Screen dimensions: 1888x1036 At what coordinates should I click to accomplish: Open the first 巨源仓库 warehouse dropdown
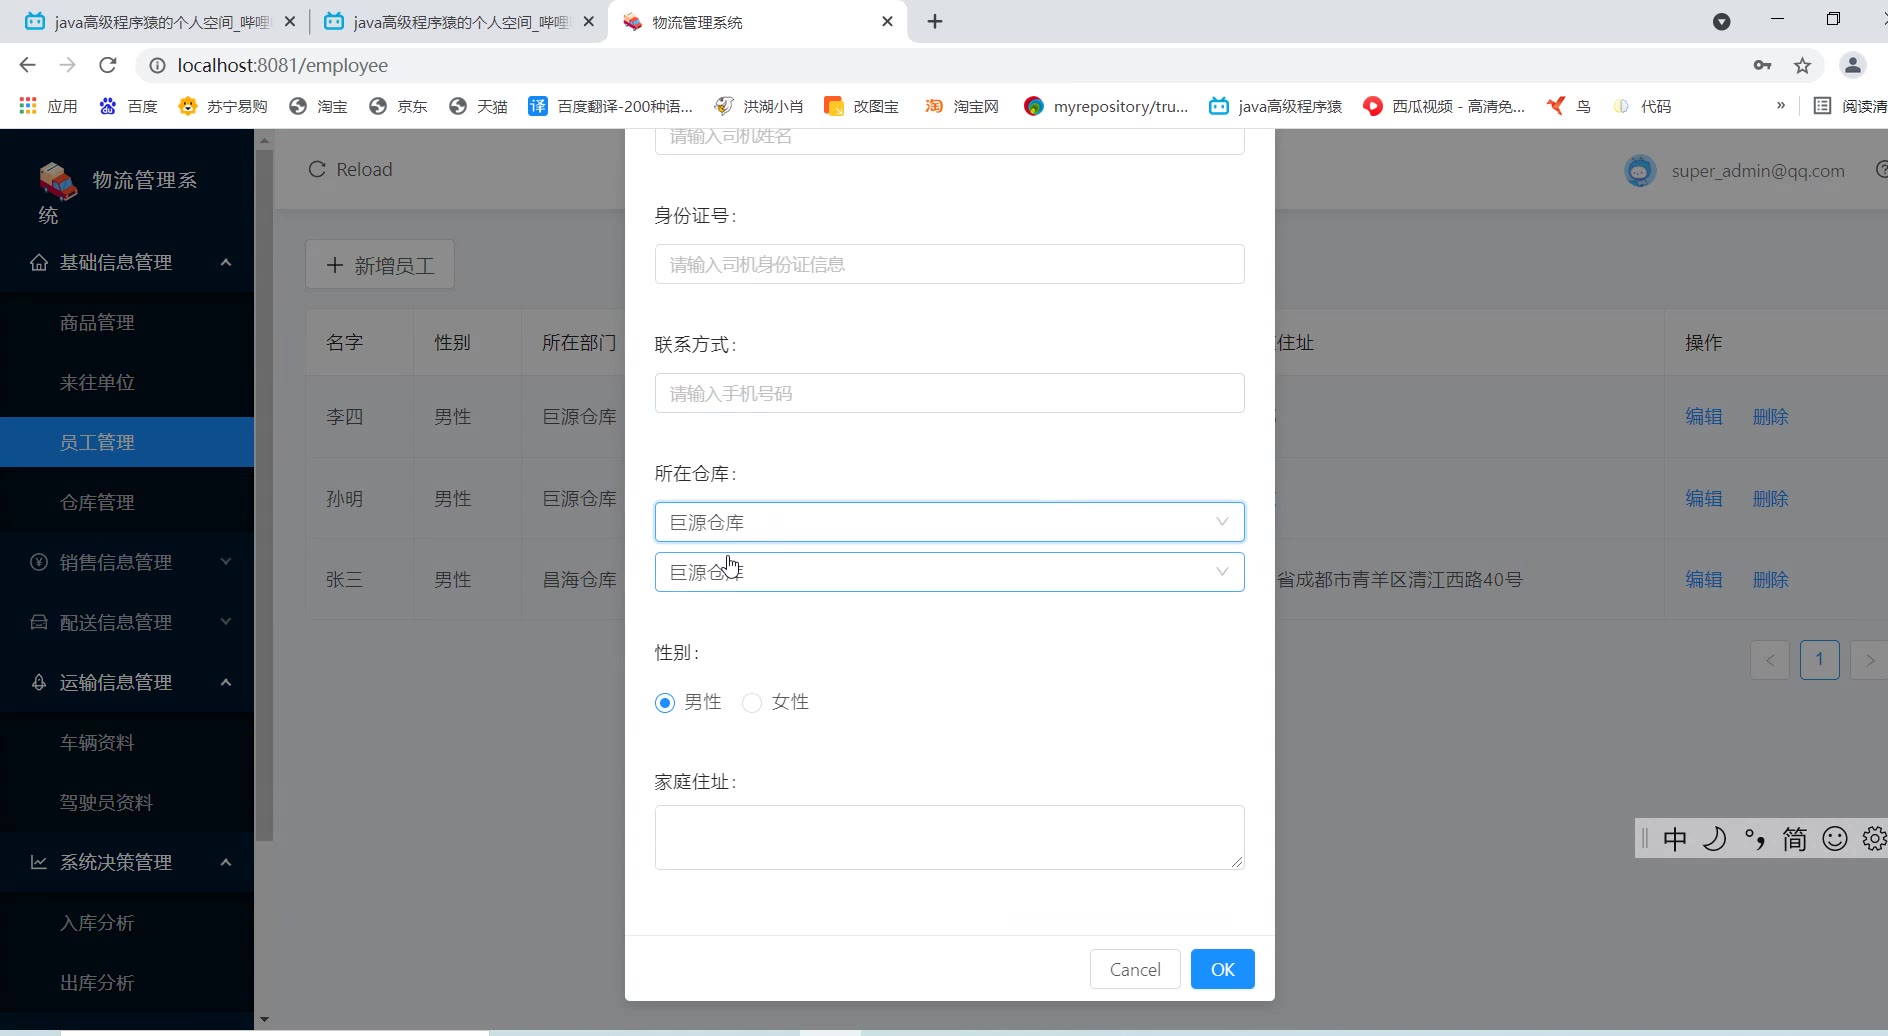point(950,522)
